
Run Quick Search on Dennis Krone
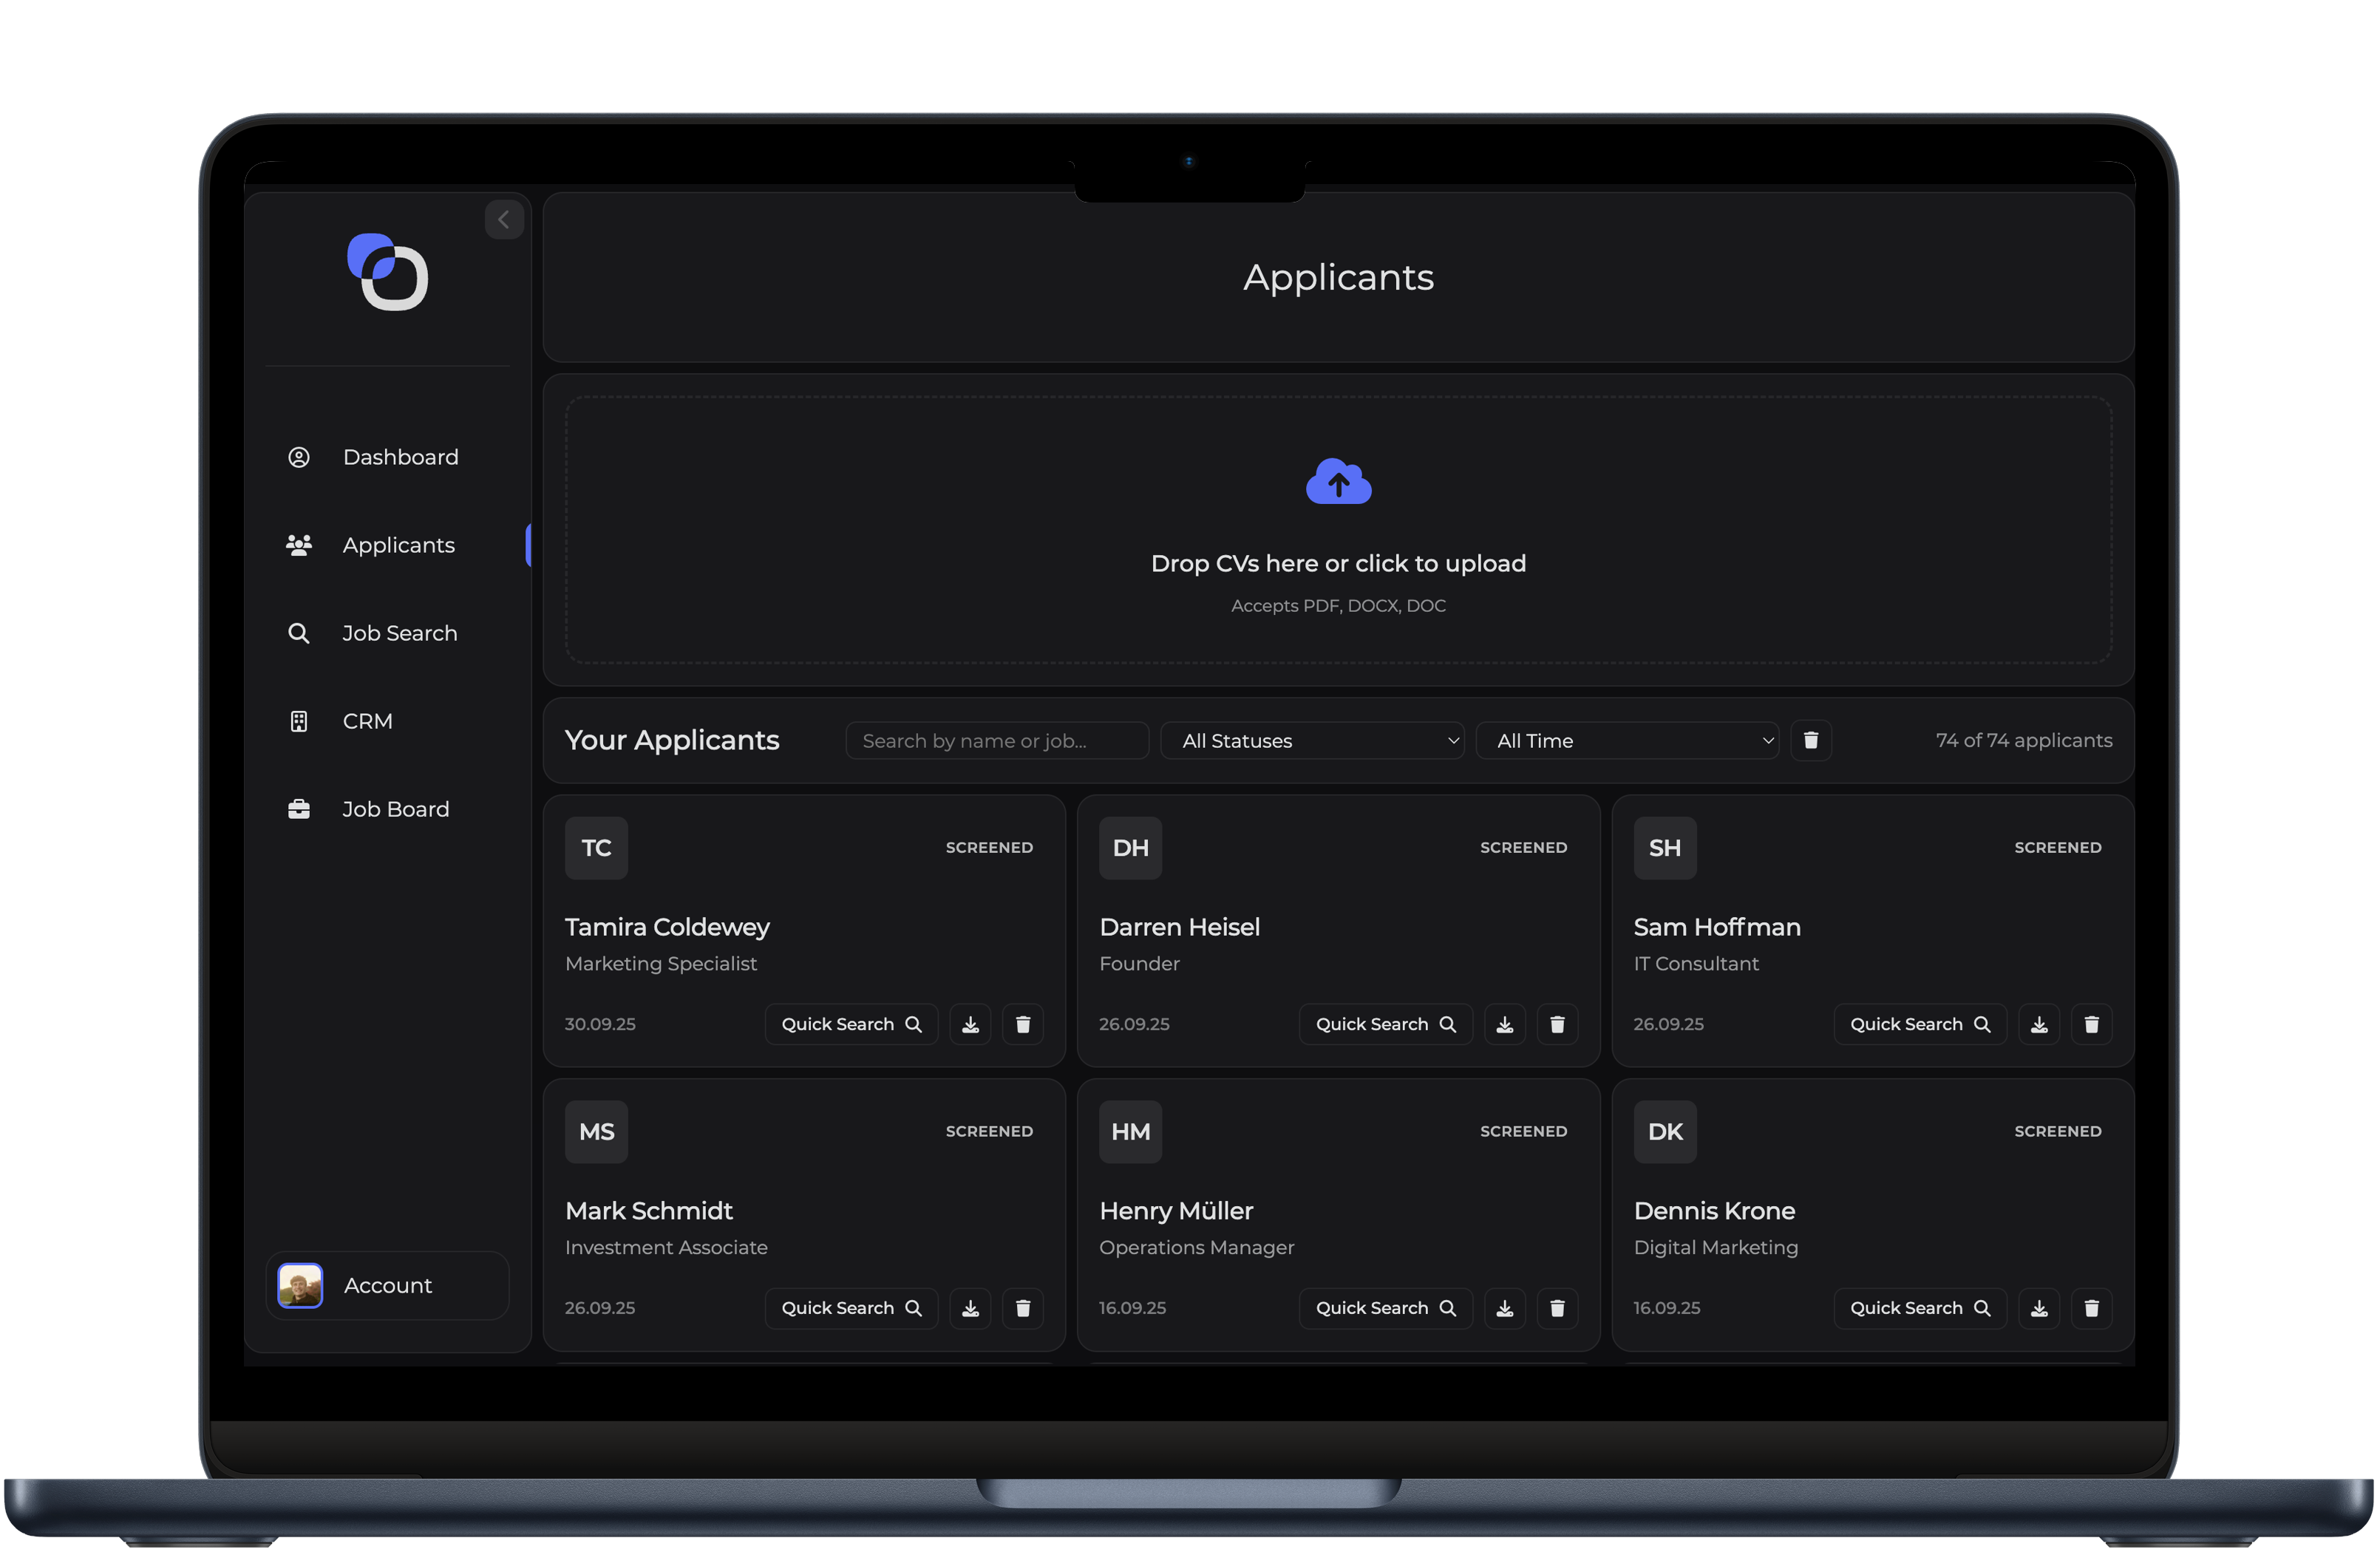pyautogui.click(x=1919, y=1307)
